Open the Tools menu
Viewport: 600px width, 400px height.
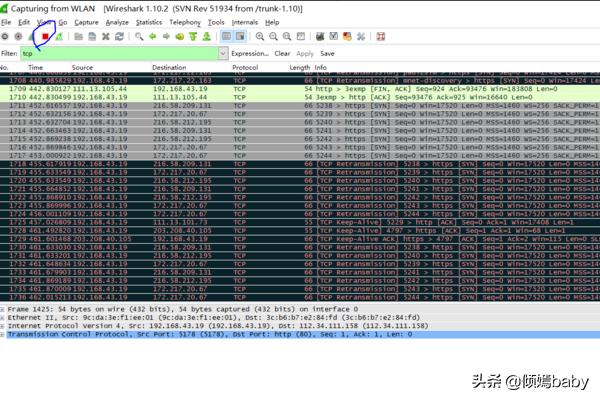216,22
